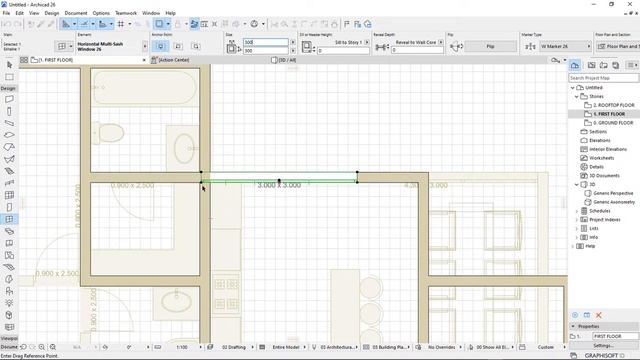The width and height of the screenshot is (640, 360).
Task: Toggle the Trace Reference button
Action: (159, 24)
